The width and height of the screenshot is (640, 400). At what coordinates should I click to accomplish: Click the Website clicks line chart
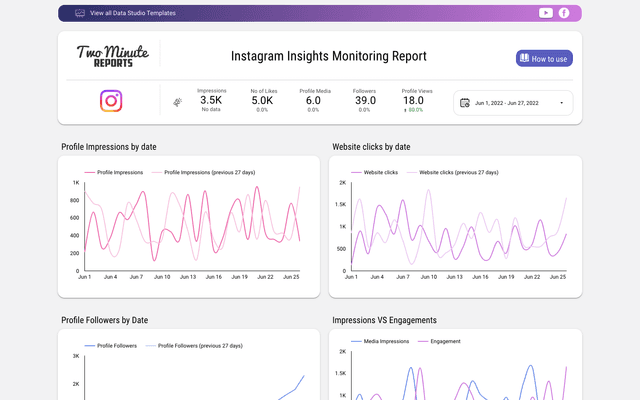tap(459, 226)
